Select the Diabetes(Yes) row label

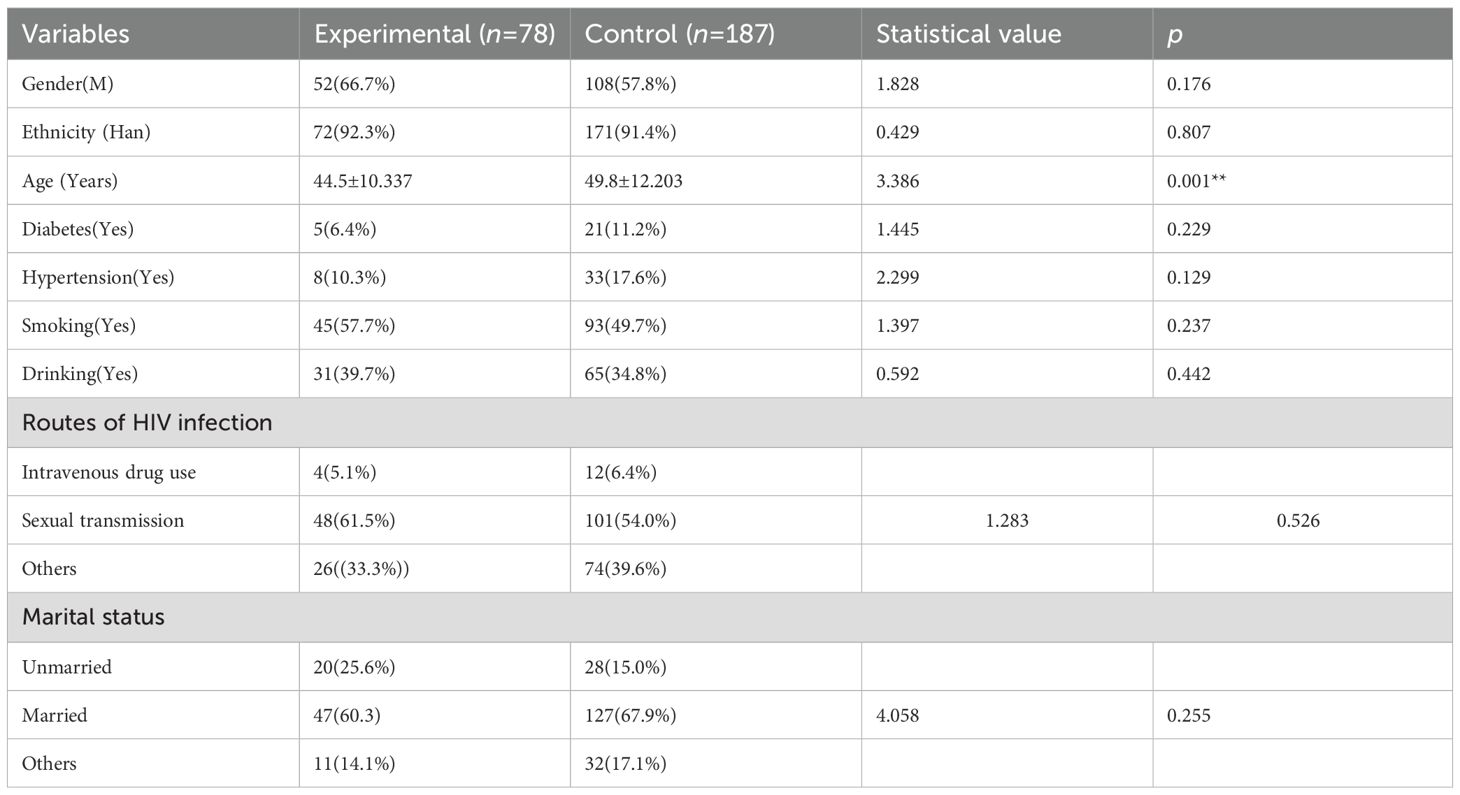78,229
